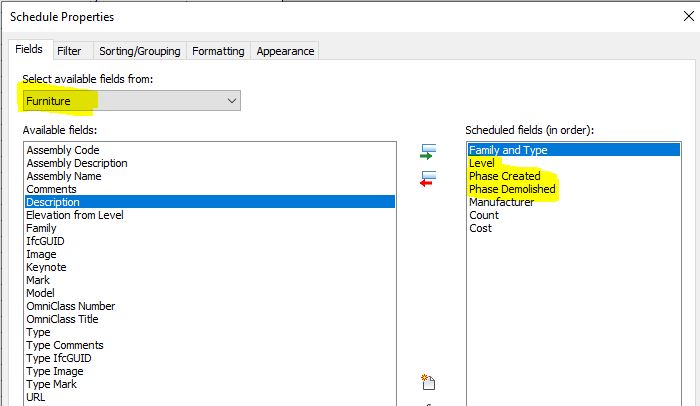This screenshot has width=700, height=406.
Task: Select Type Comments field
Action: [210, 345]
